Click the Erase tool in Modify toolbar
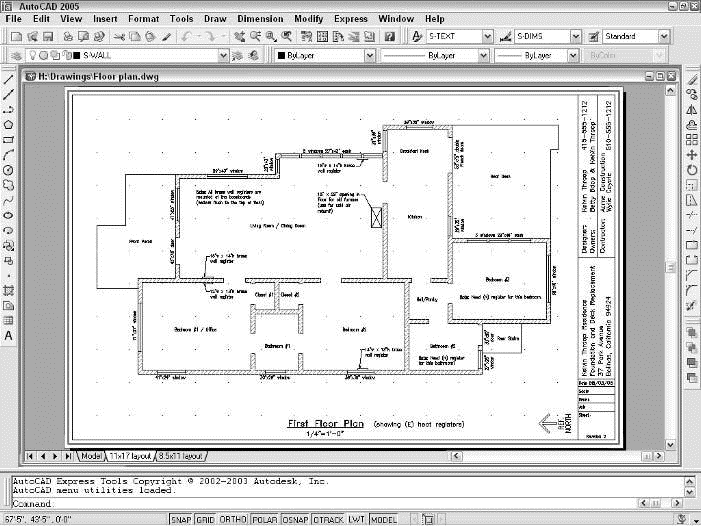Screen dimensions: 701x526 [x=692, y=80]
